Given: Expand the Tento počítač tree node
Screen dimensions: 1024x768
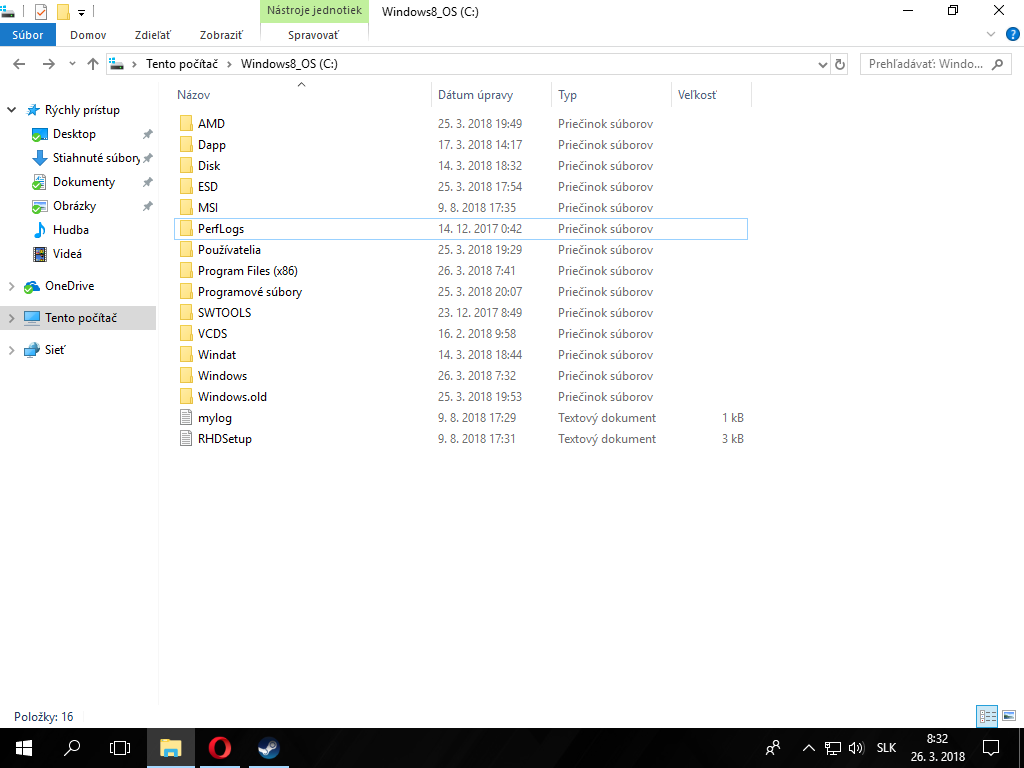Looking at the screenshot, I should tap(11, 318).
